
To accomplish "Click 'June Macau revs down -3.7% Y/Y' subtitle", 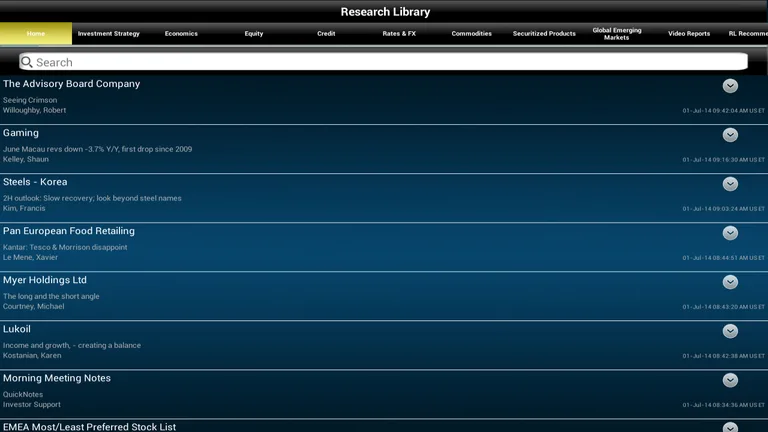I will [x=97, y=149].
